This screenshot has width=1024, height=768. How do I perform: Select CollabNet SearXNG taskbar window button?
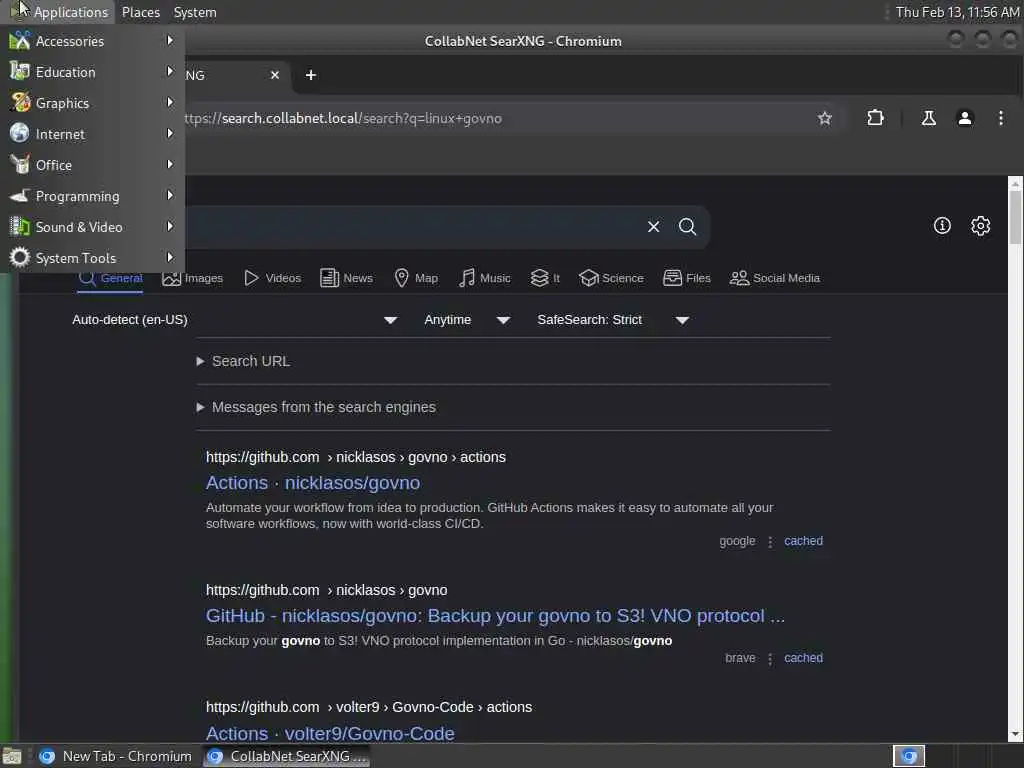point(287,756)
